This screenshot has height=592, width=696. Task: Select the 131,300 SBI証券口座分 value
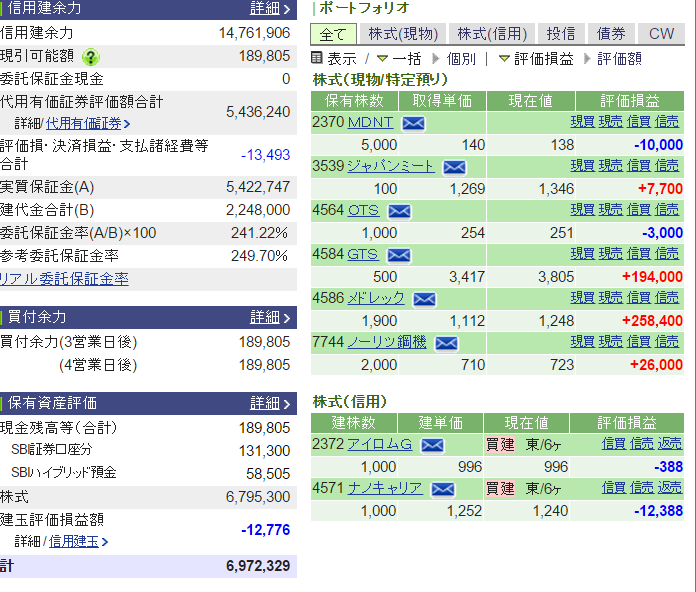[265, 450]
